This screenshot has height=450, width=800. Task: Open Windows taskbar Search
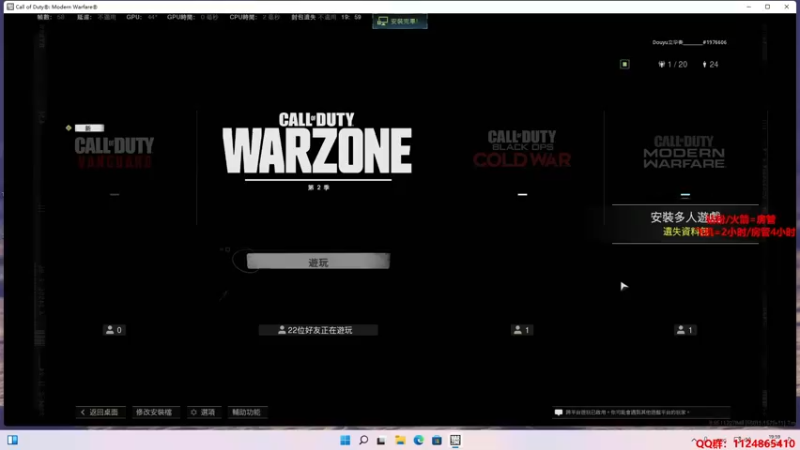[363, 440]
